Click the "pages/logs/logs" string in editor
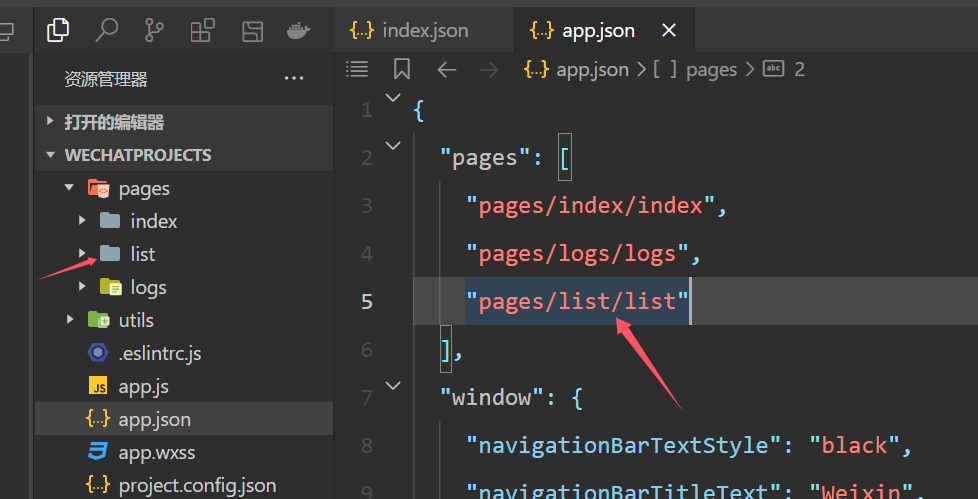The width and height of the screenshot is (978, 499). tap(577, 253)
